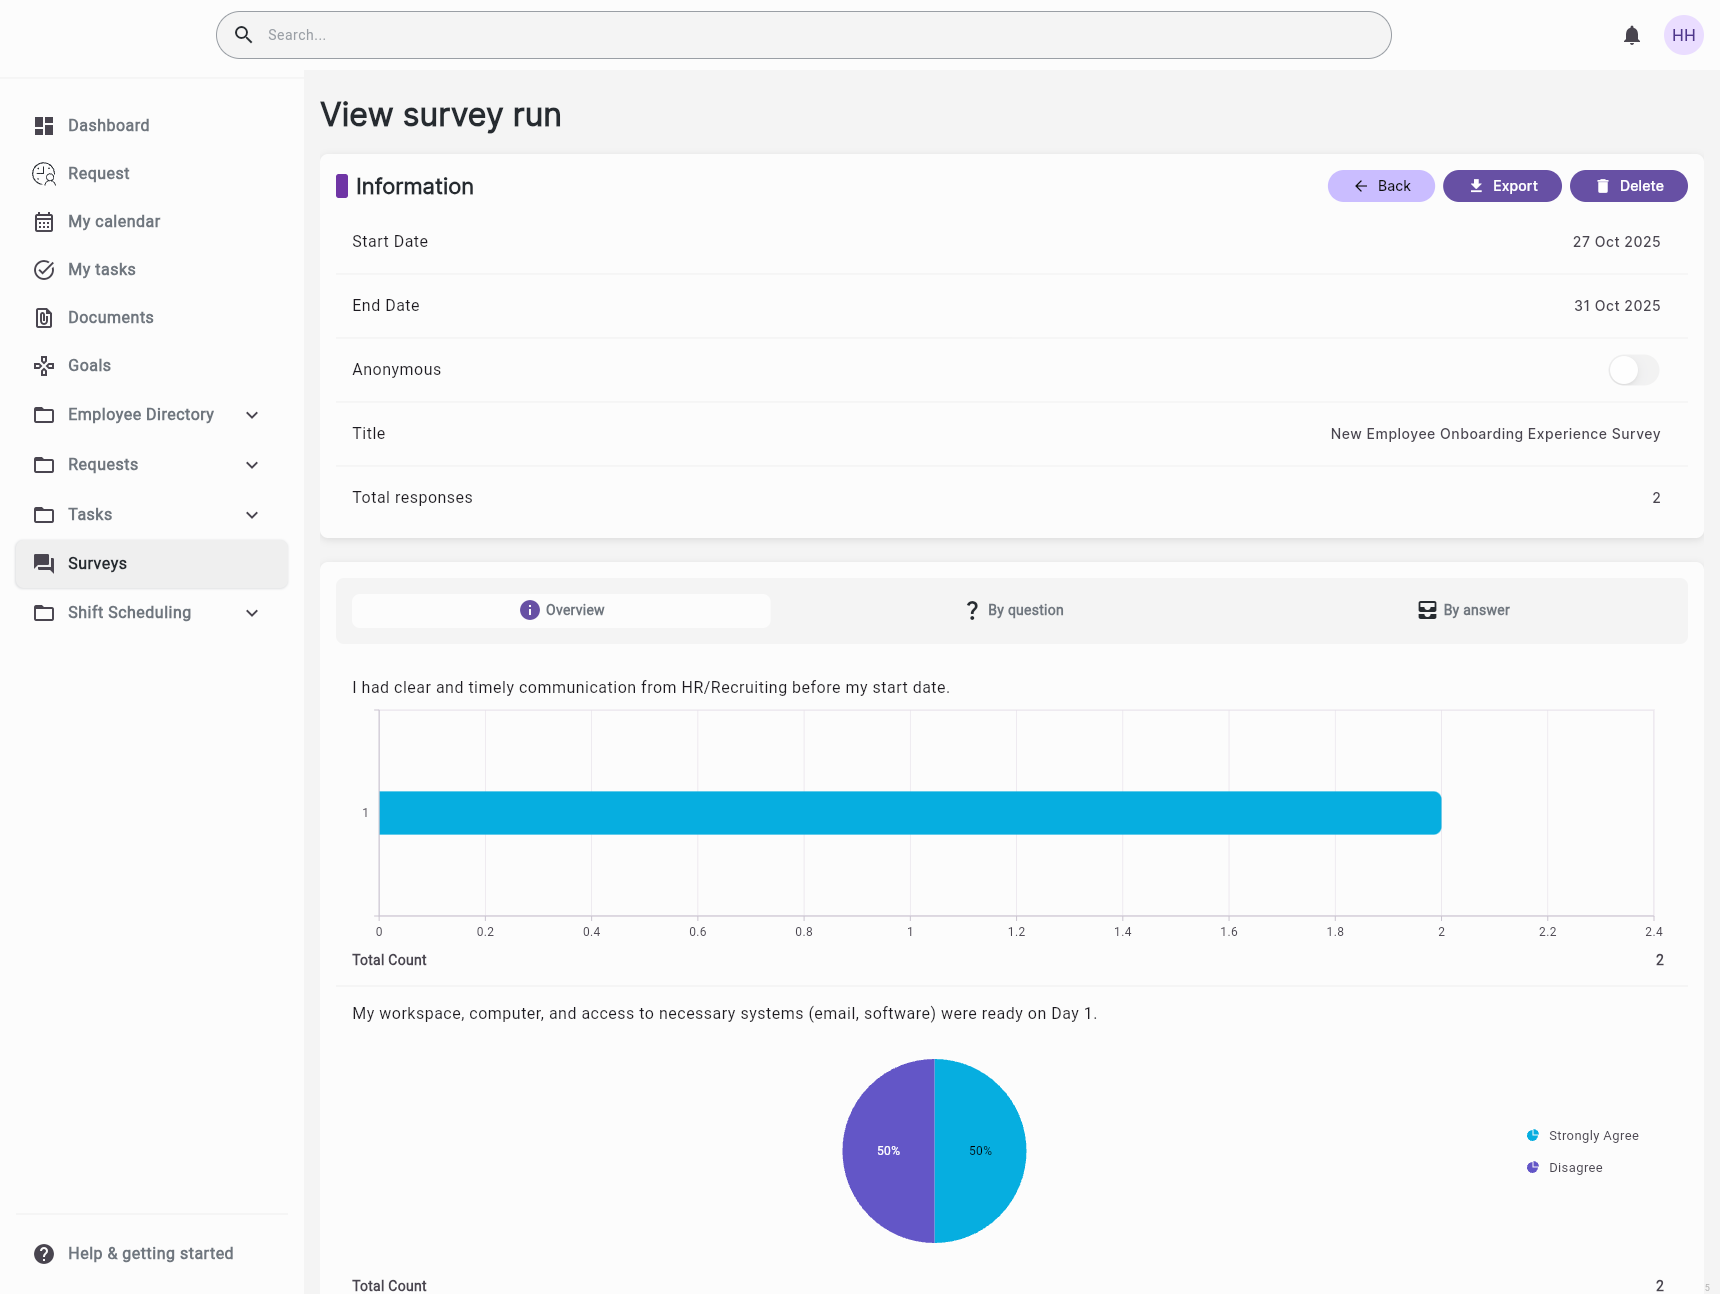Expand the Employee Directory chevron
Viewport: 1720px width, 1294px height.
tap(252, 415)
